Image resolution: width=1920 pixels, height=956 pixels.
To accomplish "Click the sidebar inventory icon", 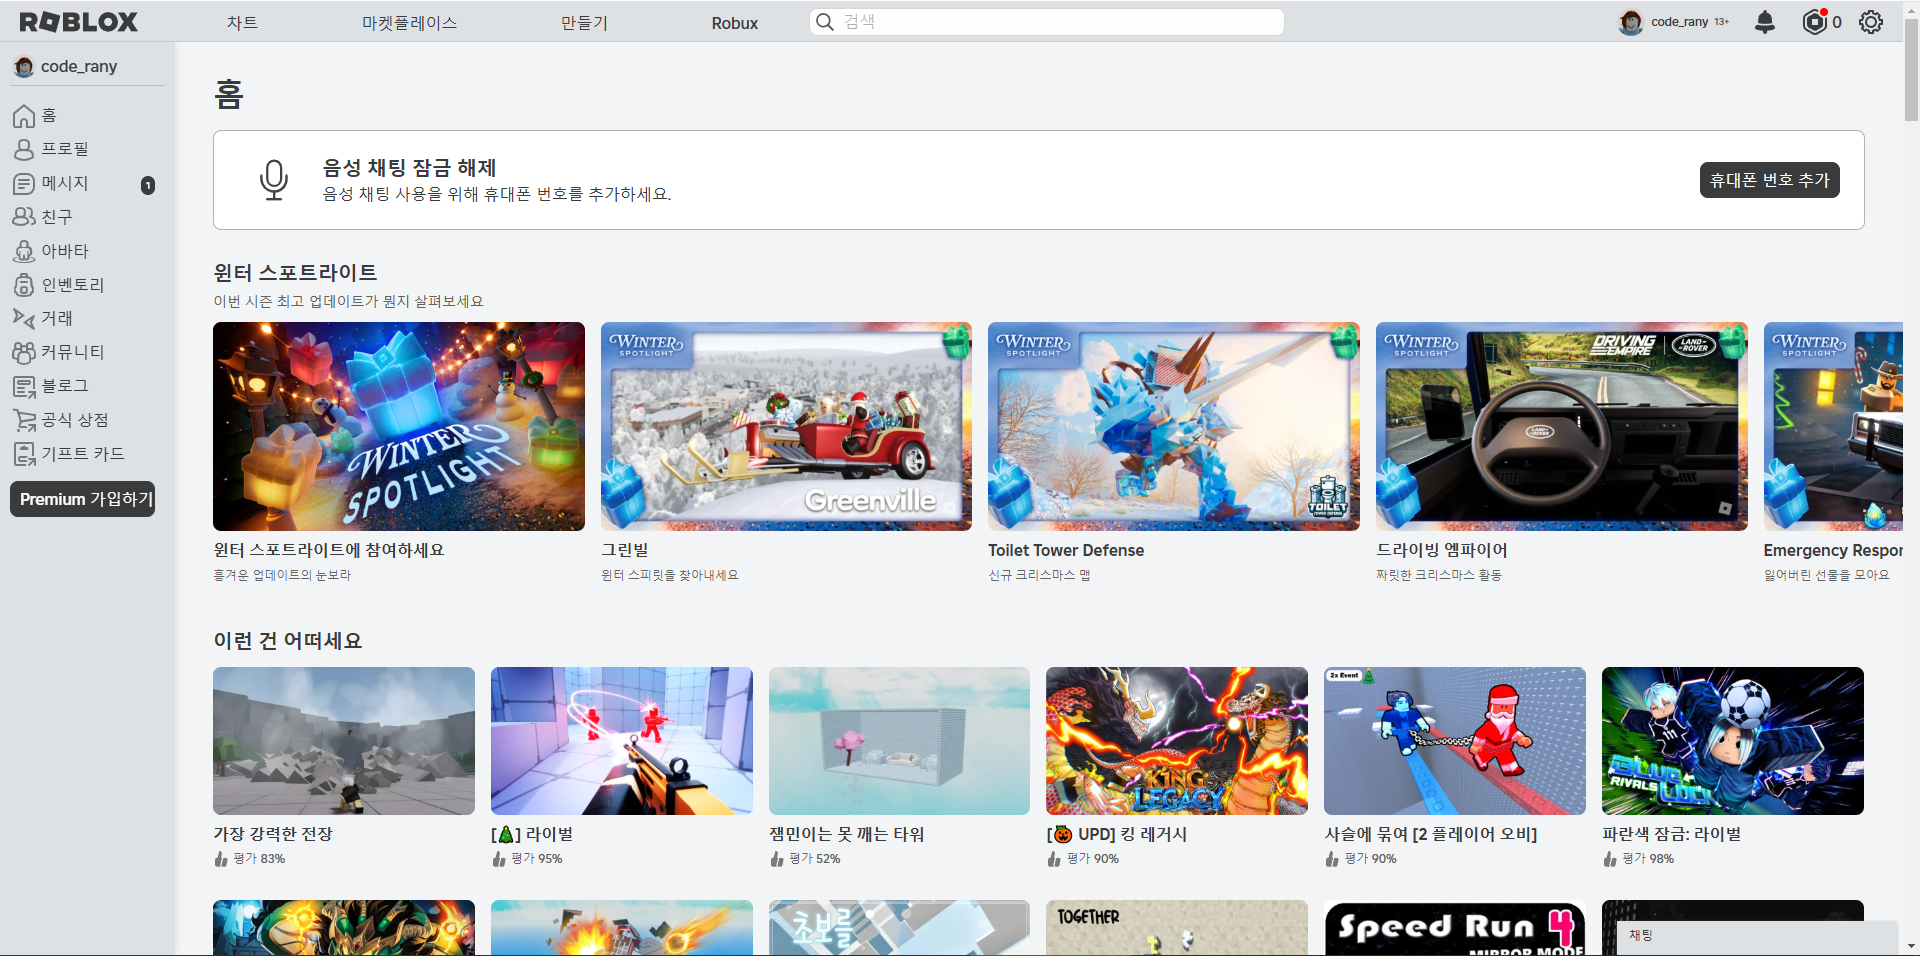I will 24,285.
